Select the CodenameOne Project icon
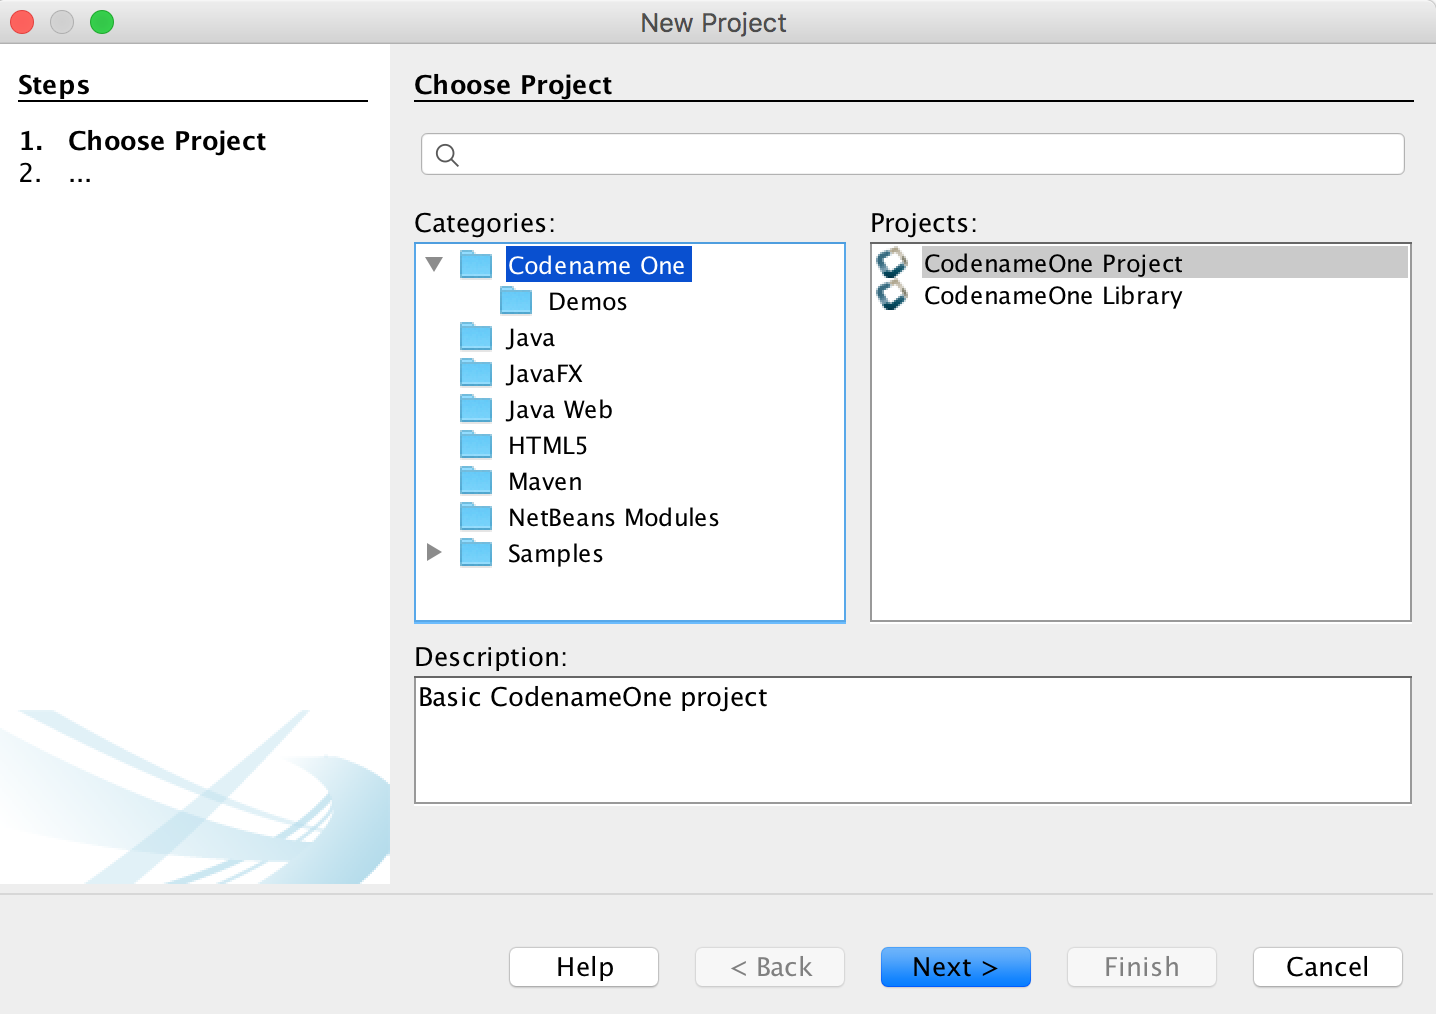 893,262
